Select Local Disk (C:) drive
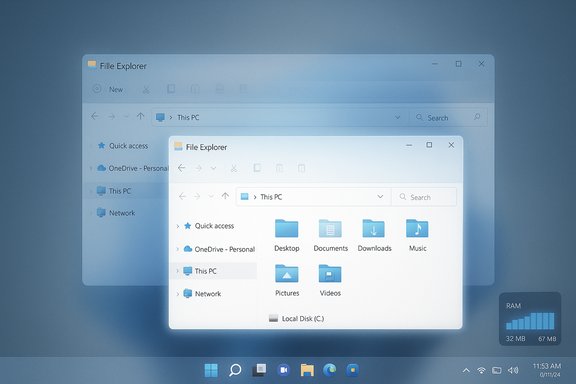Image resolution: width=576 pixels, height=384 pixels. tap(296, 319)
